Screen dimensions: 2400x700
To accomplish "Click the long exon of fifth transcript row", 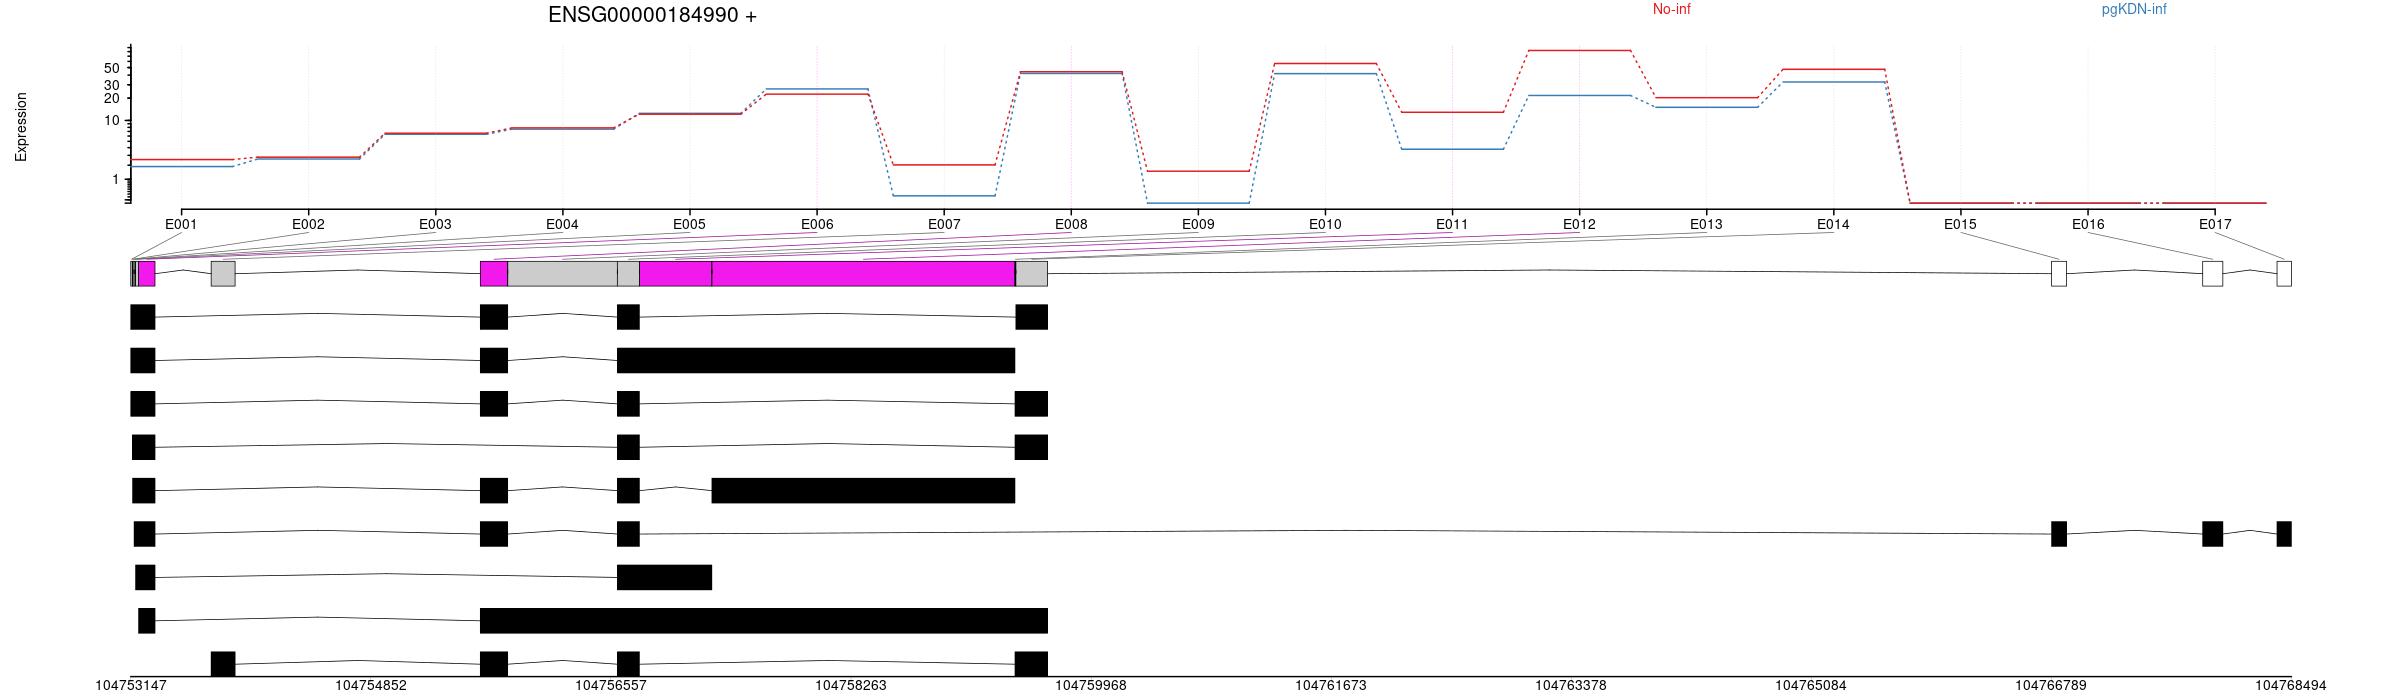I will (x=863, y=491).
